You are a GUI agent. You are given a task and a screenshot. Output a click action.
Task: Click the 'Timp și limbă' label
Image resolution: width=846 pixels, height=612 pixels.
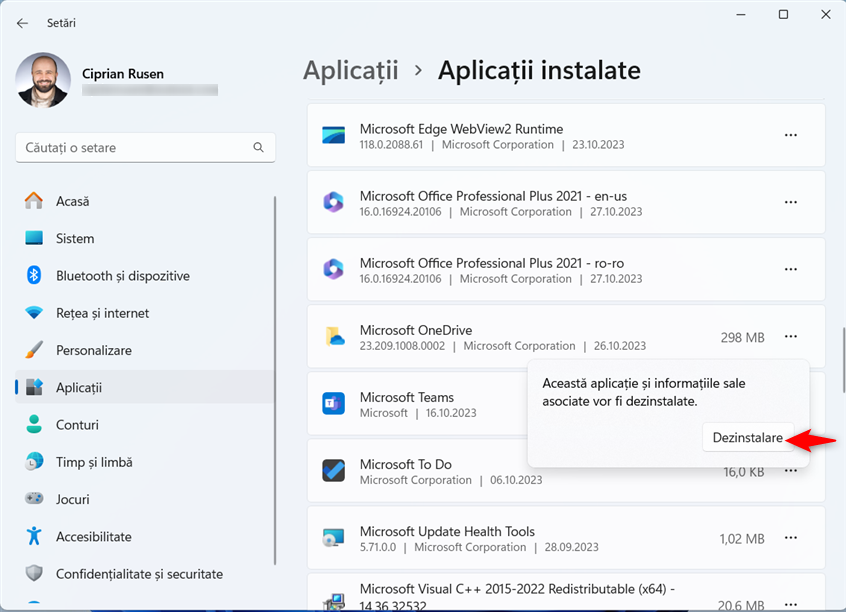(94, 463)
